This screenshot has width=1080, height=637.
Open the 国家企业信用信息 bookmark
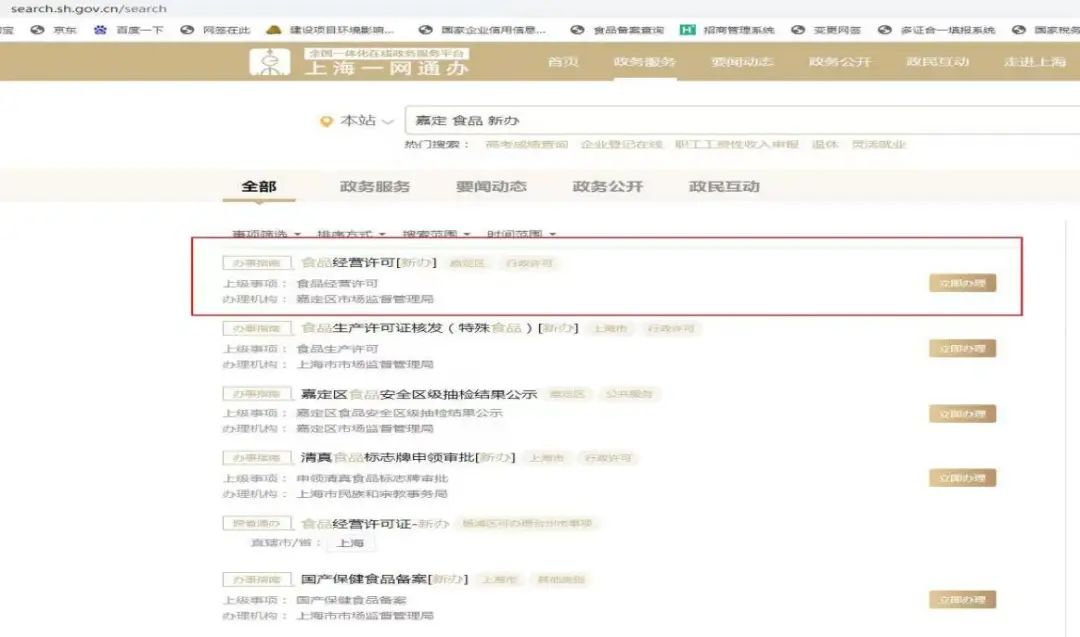pos(425,30)
